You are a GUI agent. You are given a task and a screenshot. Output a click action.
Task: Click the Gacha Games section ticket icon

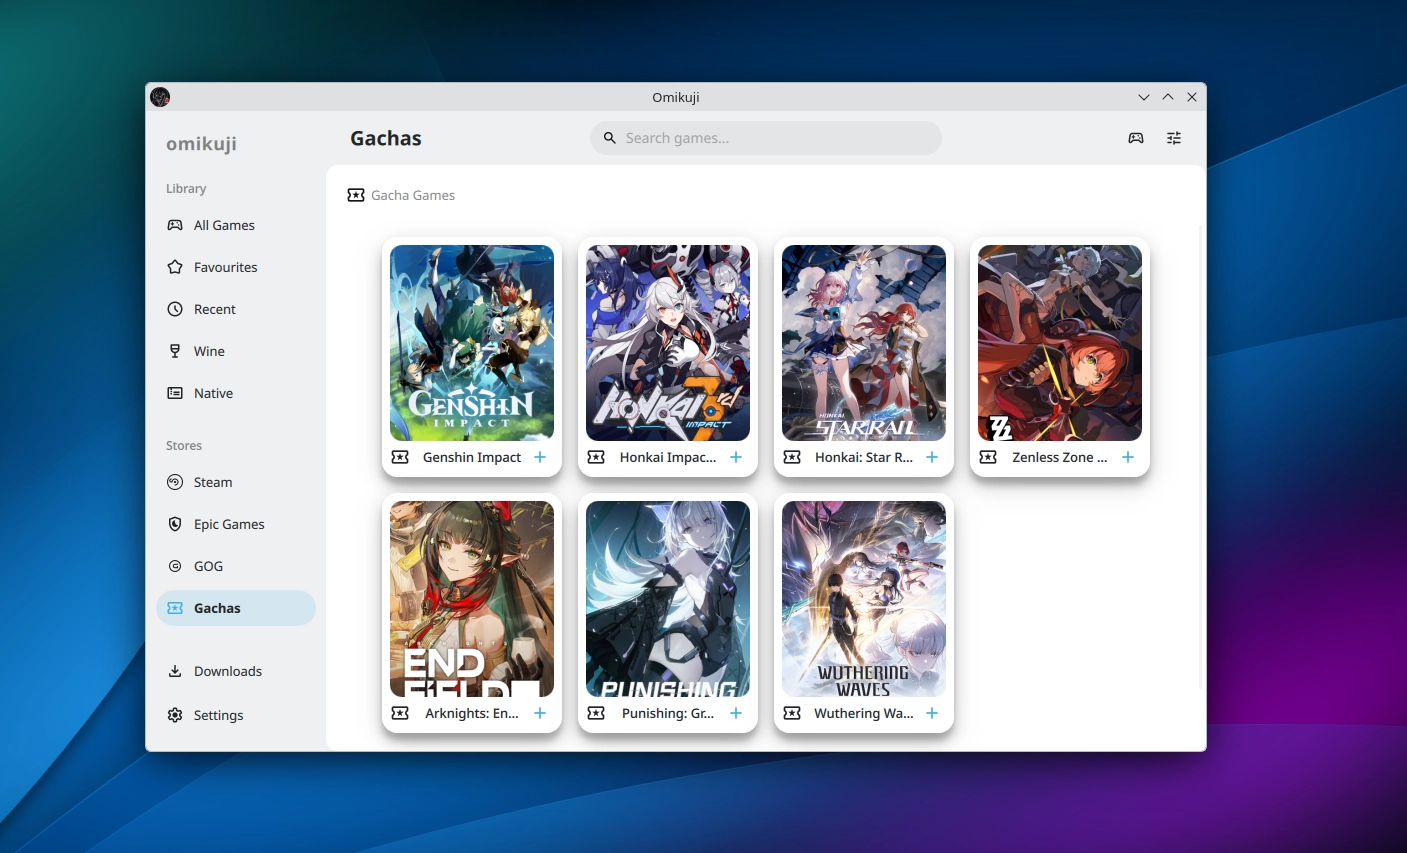(x=356, y=195)
